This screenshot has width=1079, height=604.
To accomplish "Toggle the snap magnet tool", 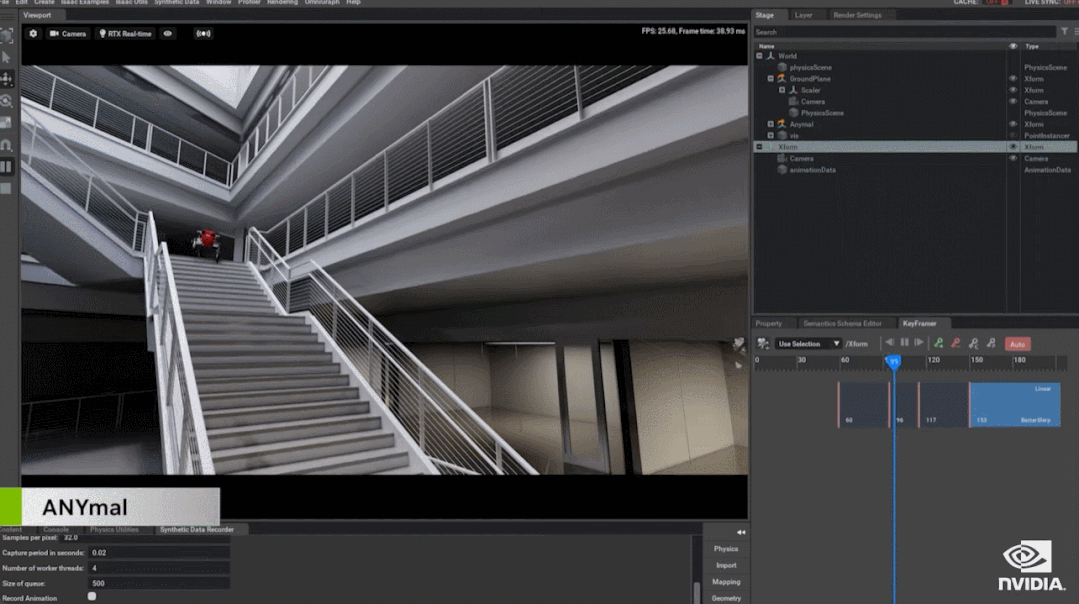I will click(7, 144).
